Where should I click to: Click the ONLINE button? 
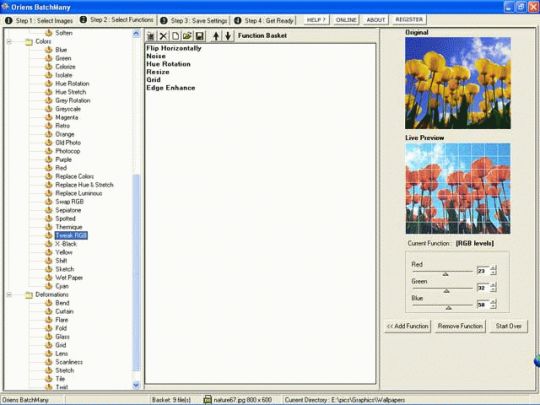click(346, 20)
